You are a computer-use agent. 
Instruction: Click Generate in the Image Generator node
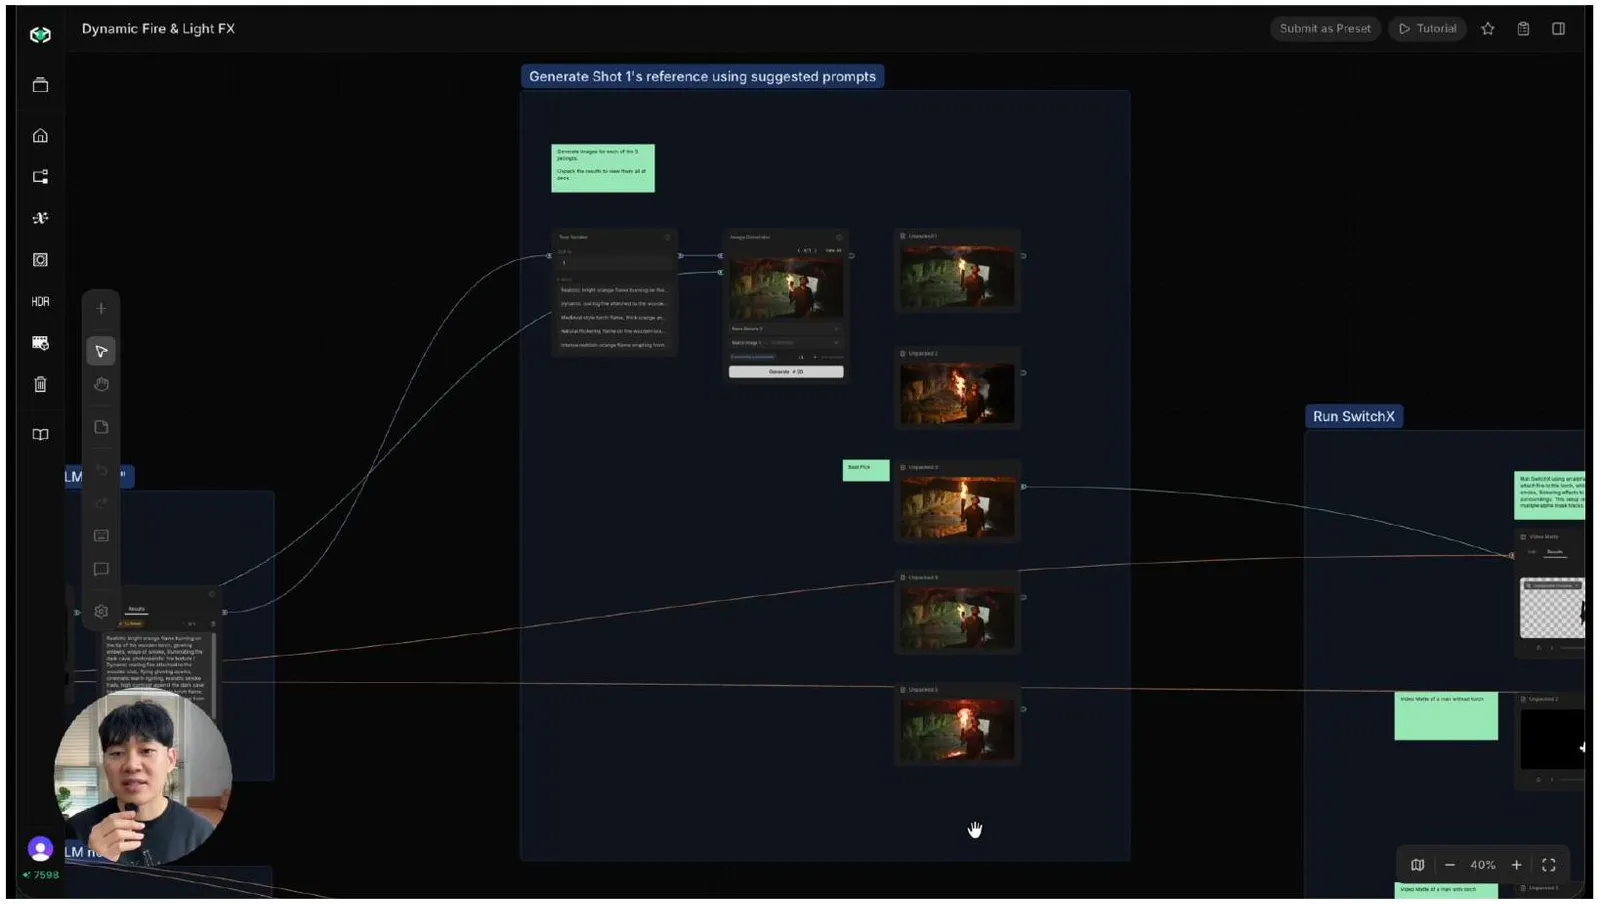[x=786, y=372]
